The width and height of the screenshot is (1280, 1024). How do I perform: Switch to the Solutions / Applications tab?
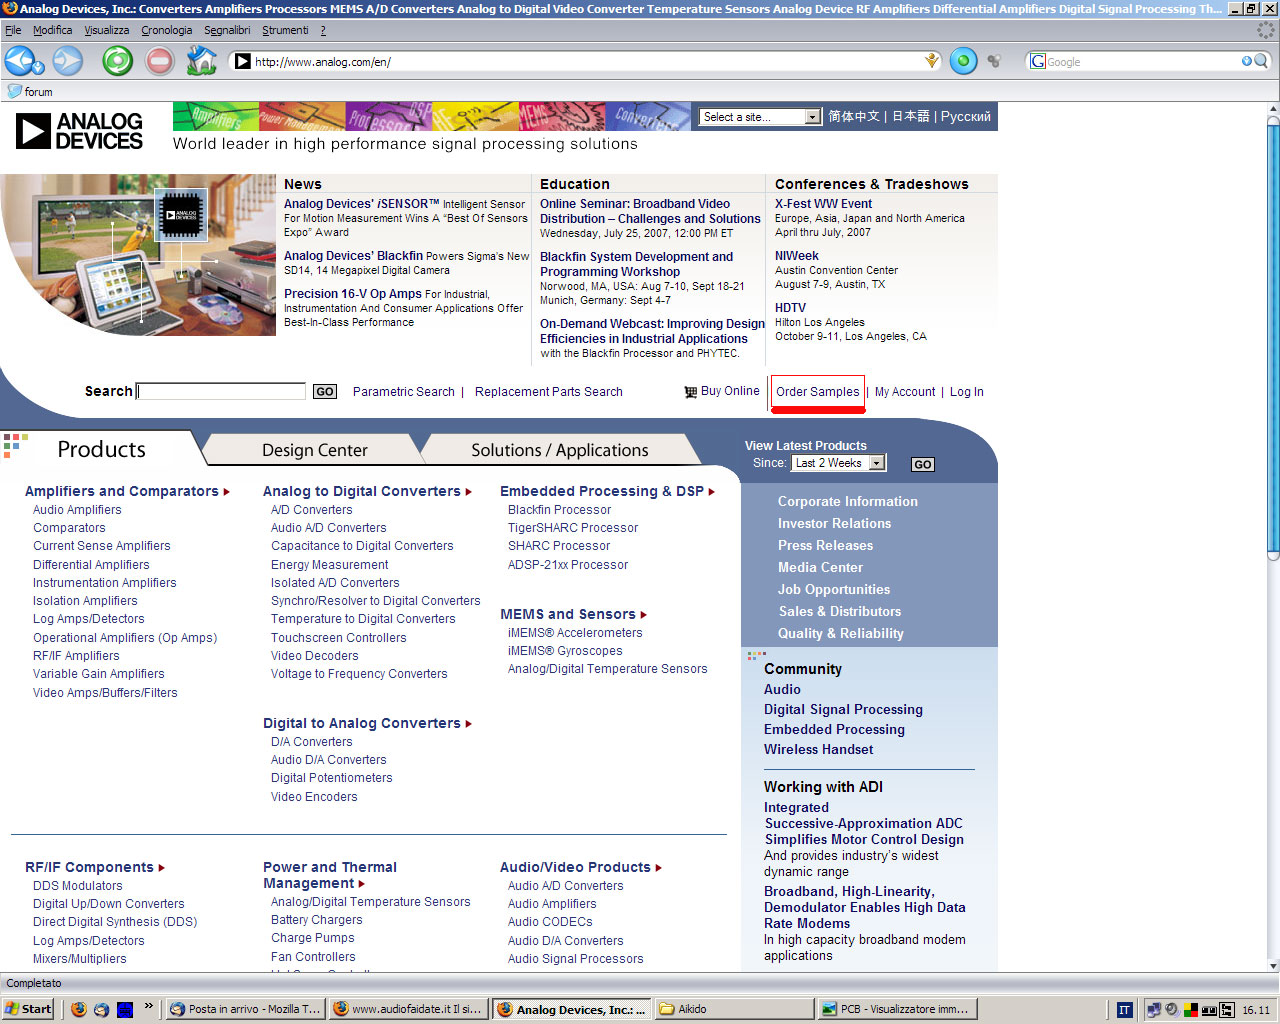pyautogui.click(x=560, y=450)
